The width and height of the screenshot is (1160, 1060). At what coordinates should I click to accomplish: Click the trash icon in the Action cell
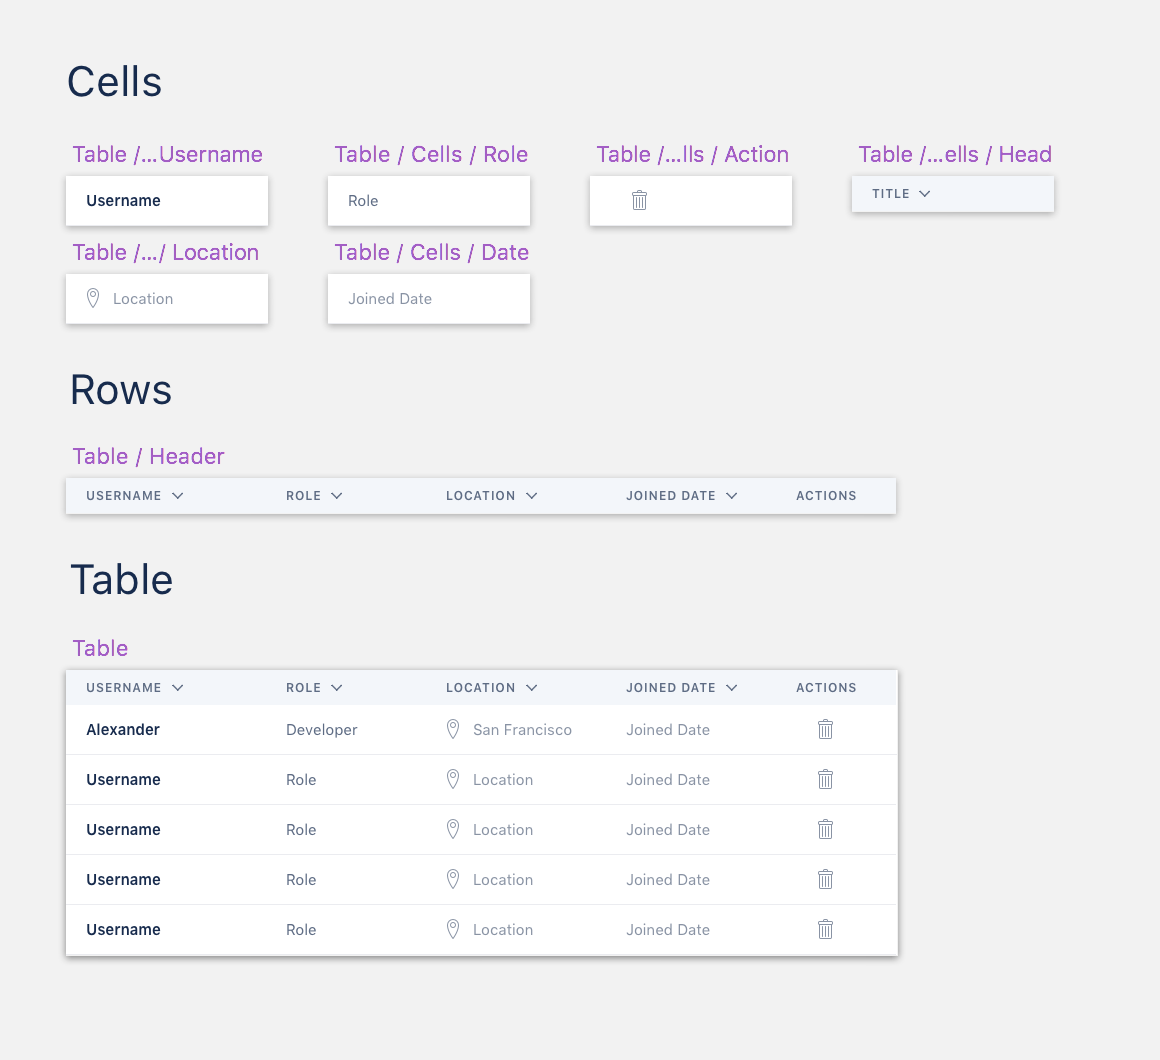(x=639, y=200)
